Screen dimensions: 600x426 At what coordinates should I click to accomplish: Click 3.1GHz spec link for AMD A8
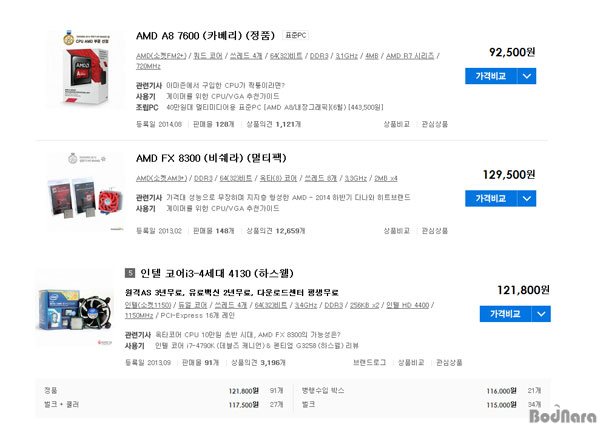click(x=347, y=56)
